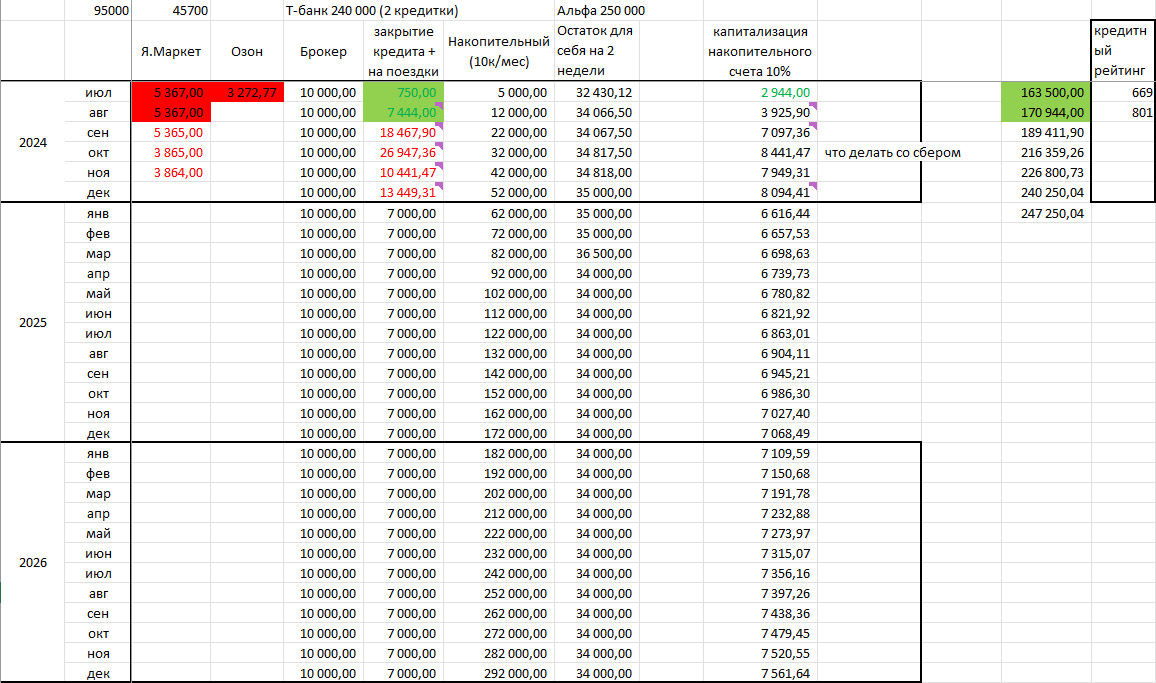Select the red value 10 441,47
Viewport: 1156px width, 683px height.
click(x=403, y=173)
